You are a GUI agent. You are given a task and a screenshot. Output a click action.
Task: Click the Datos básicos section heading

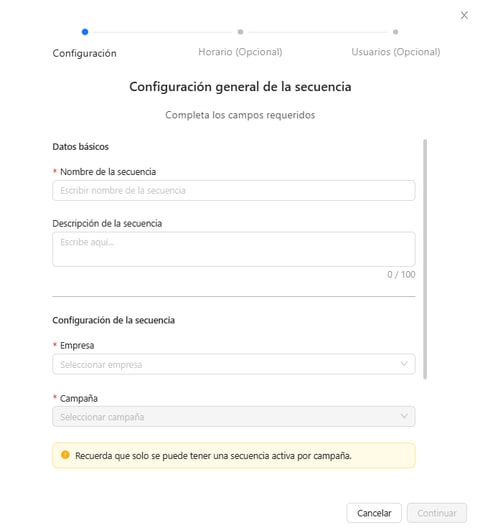(x=80, y=147)
